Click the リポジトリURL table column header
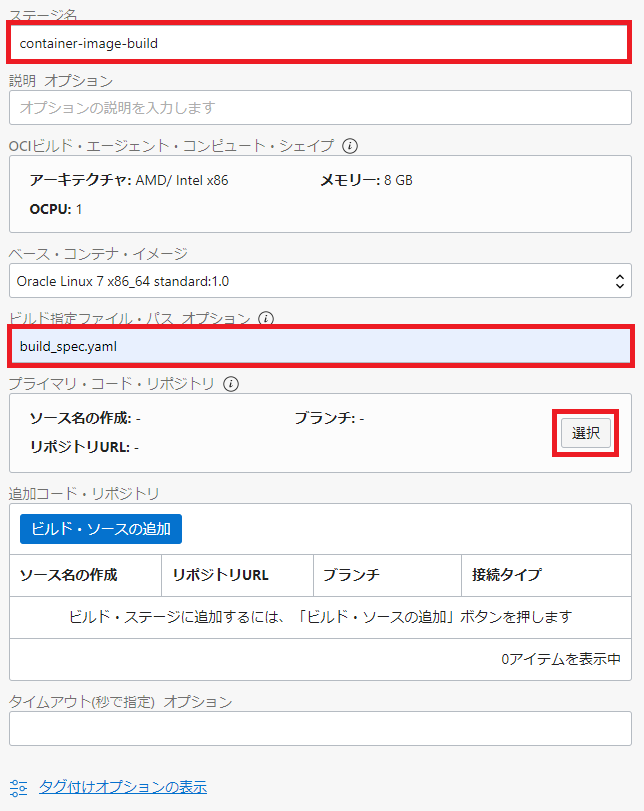This screenshot has width=644, height=811. pos(220,575)
